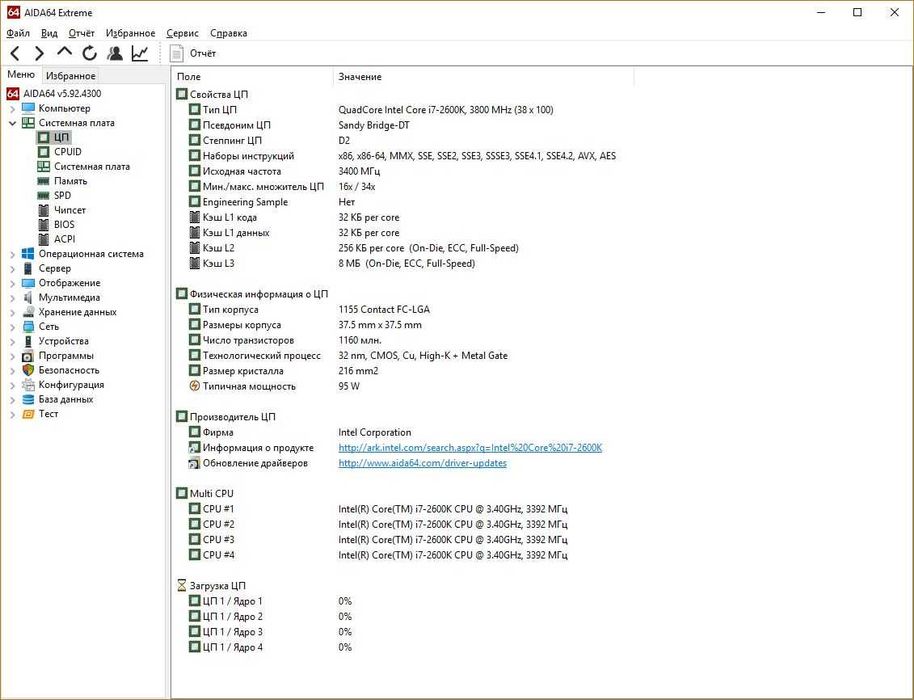
Task: Expand the Хранение данных tree node
Action: click(12, 312)
